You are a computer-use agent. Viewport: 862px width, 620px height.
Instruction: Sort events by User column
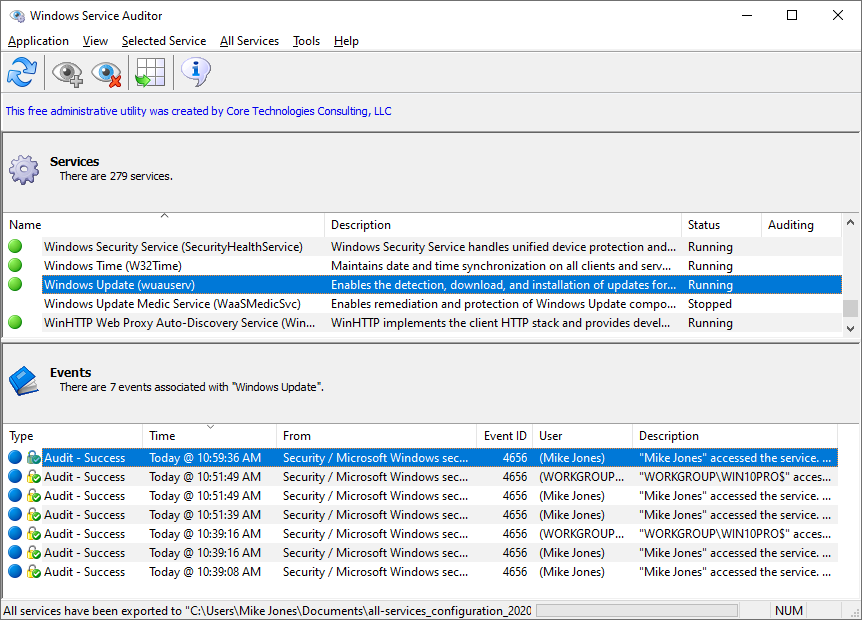(583, 436)
